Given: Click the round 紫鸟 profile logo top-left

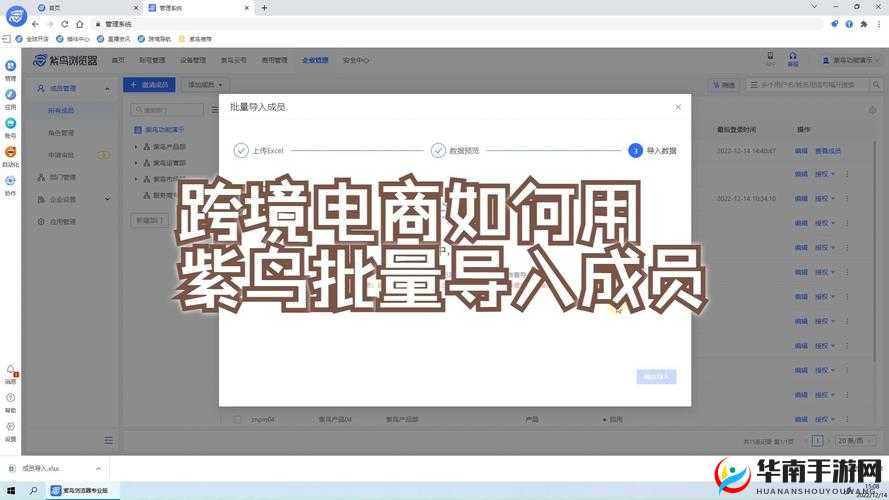Looking at the screenshot, I should (16, 16).
